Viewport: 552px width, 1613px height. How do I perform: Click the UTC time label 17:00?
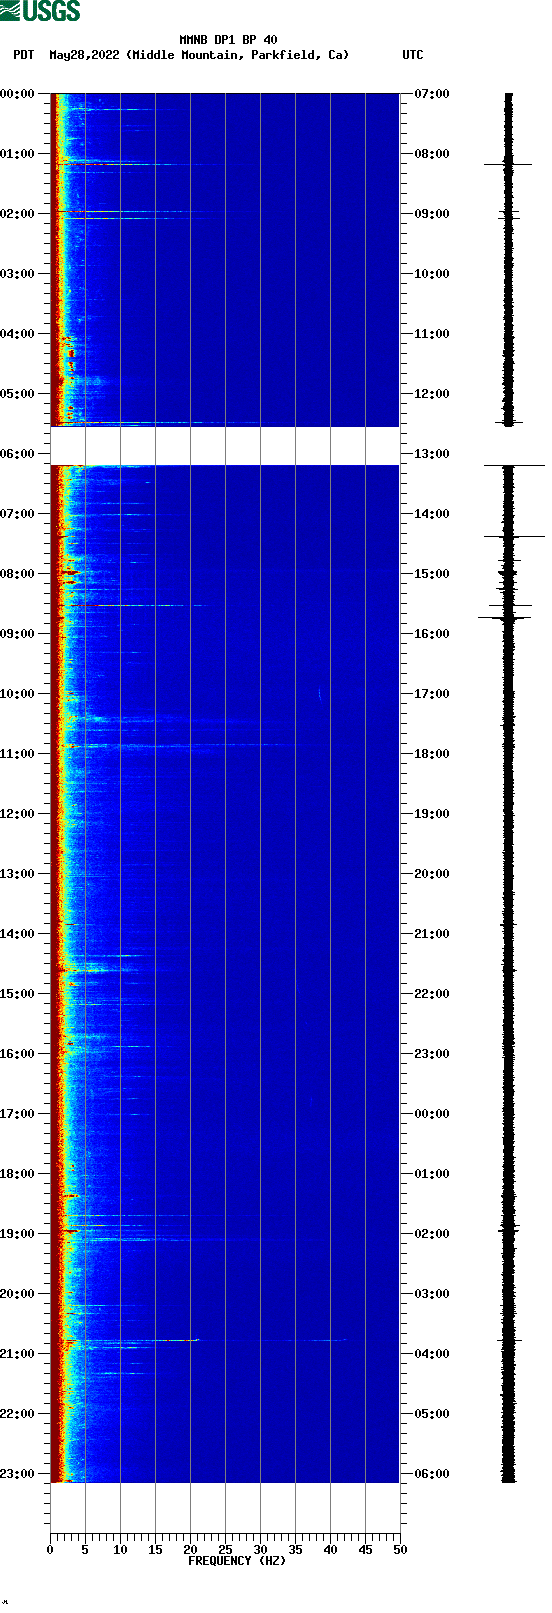(432, 694)
